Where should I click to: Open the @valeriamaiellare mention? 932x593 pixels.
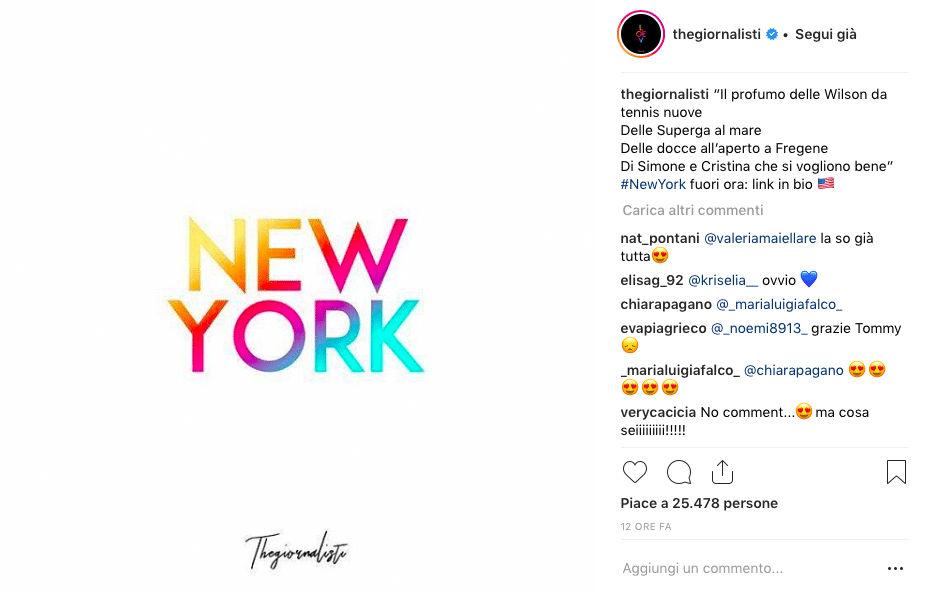pos(760,238)
